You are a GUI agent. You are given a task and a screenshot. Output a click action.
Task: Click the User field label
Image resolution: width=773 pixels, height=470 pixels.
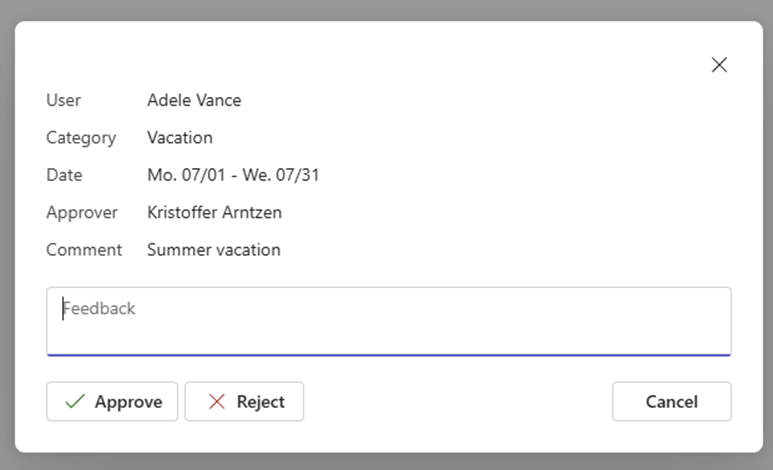(64, 100)
